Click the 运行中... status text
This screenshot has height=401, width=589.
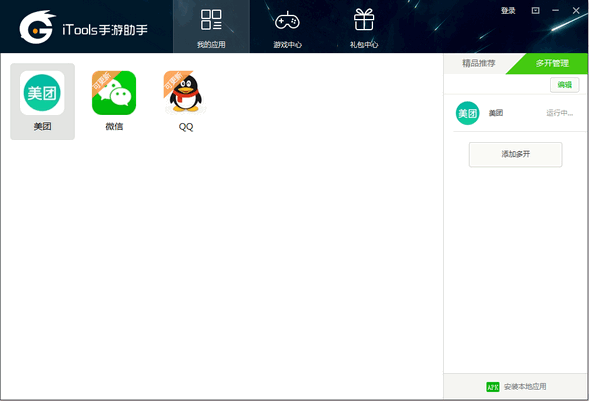pos(559,113)
